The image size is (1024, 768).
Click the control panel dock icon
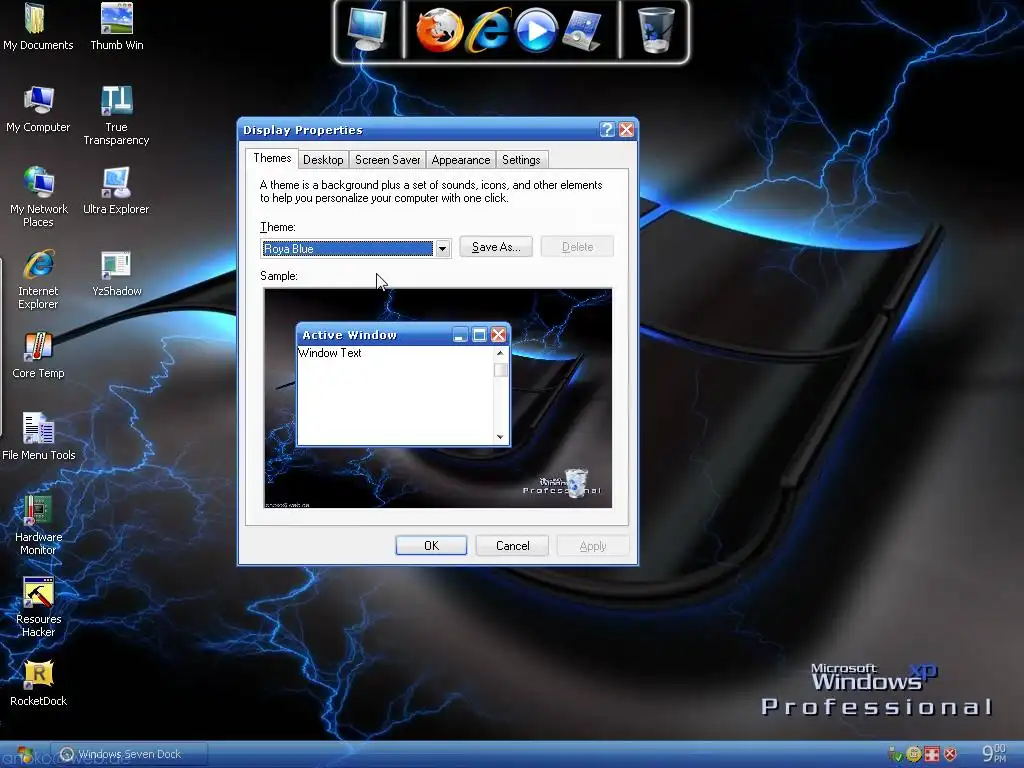(581, 30)
